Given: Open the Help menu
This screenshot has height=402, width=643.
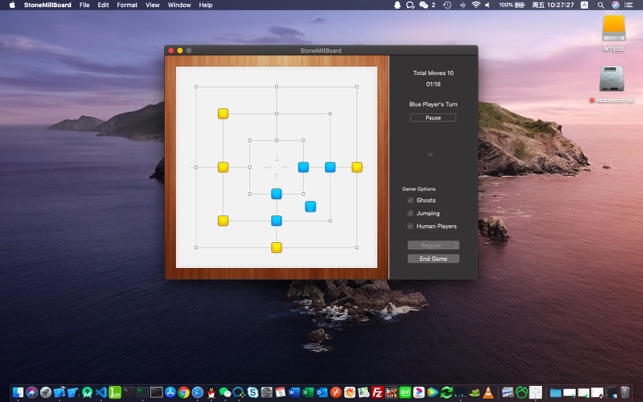Looking at the screenshot, I should (x=205, y=5).
